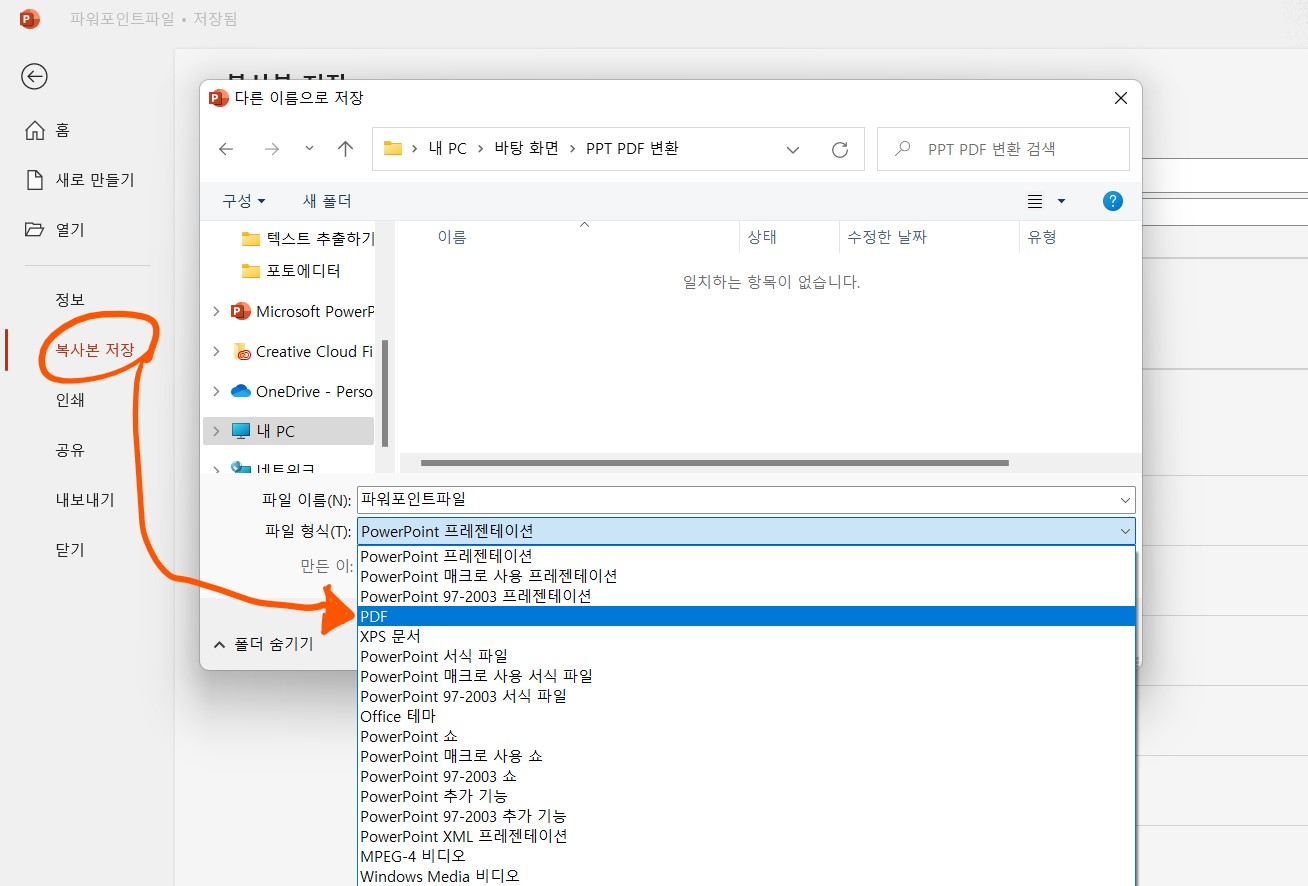Select 내 PC in navigation pane

pos(289,431)
